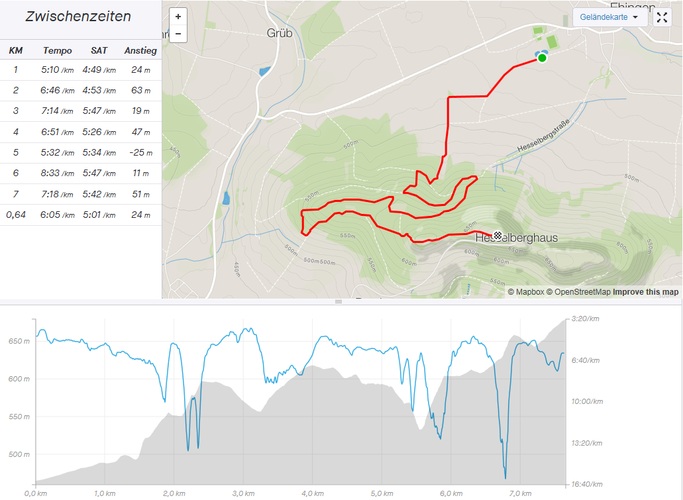Image resolution: width=683 pixels, height=500 pixels.
Task: Select the kilometer 3 split row
Action: point(80,111)
